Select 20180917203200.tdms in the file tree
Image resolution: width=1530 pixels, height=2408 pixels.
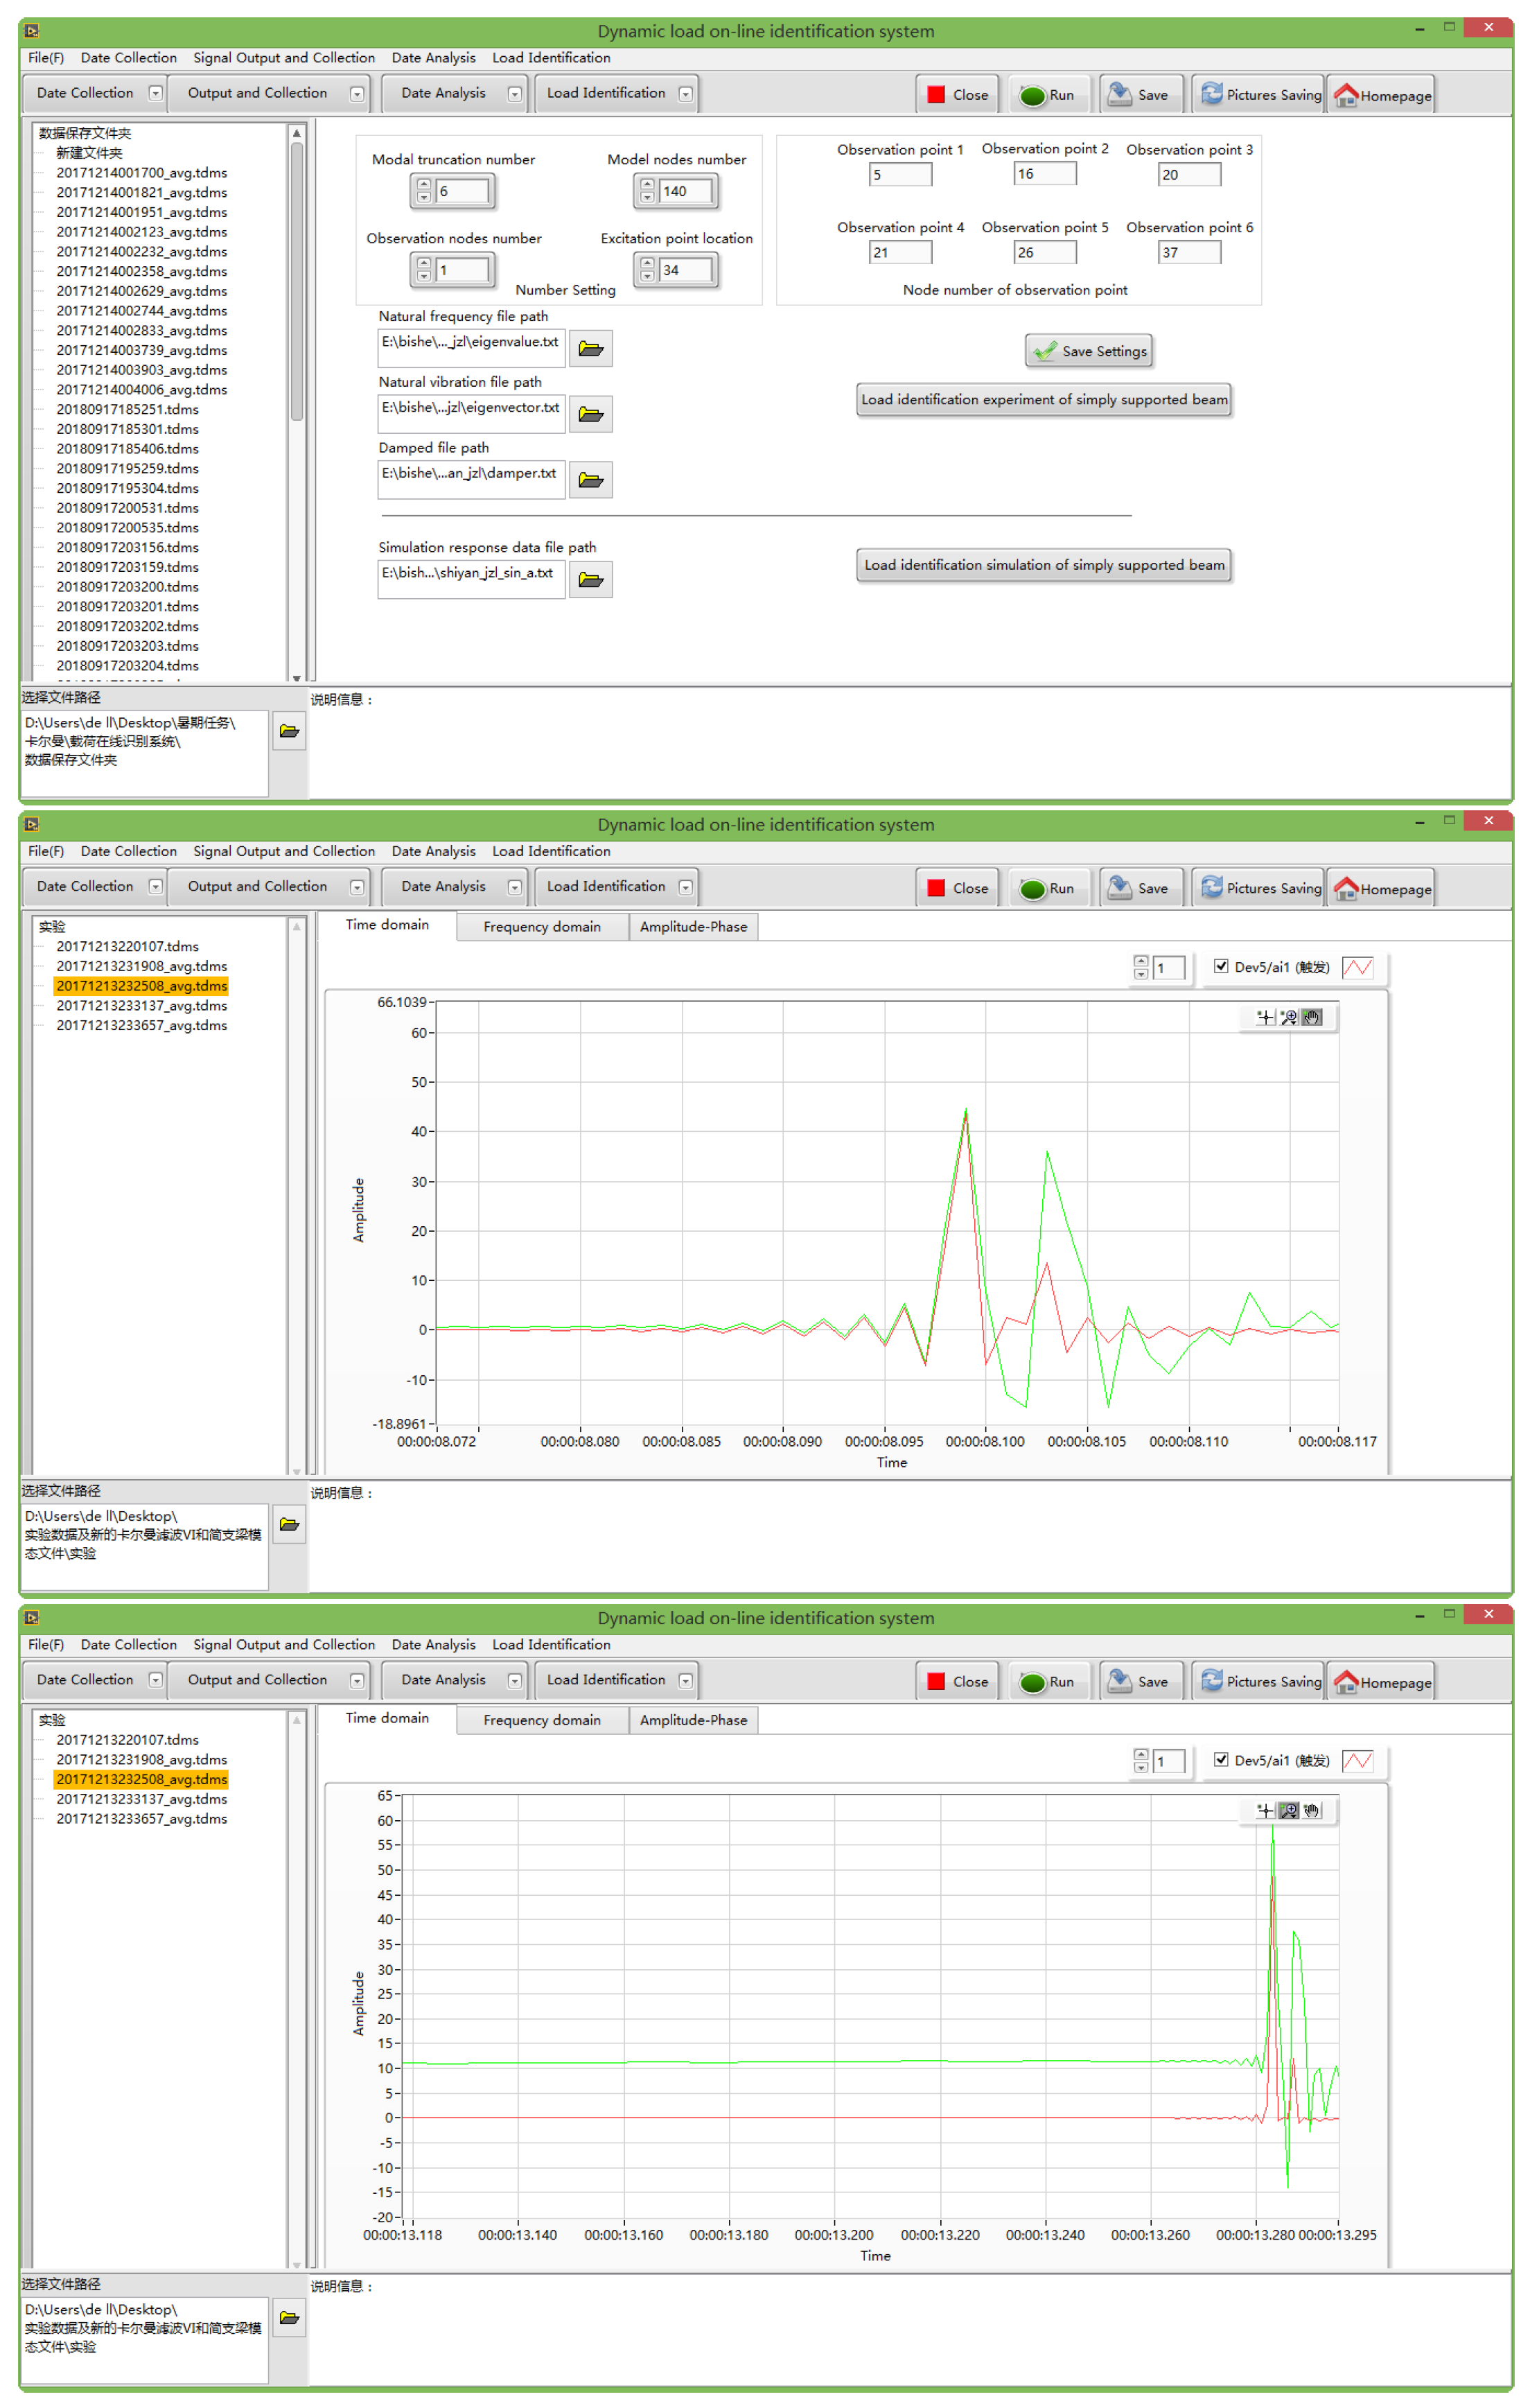pyautogui.click(x=127, y=587)
